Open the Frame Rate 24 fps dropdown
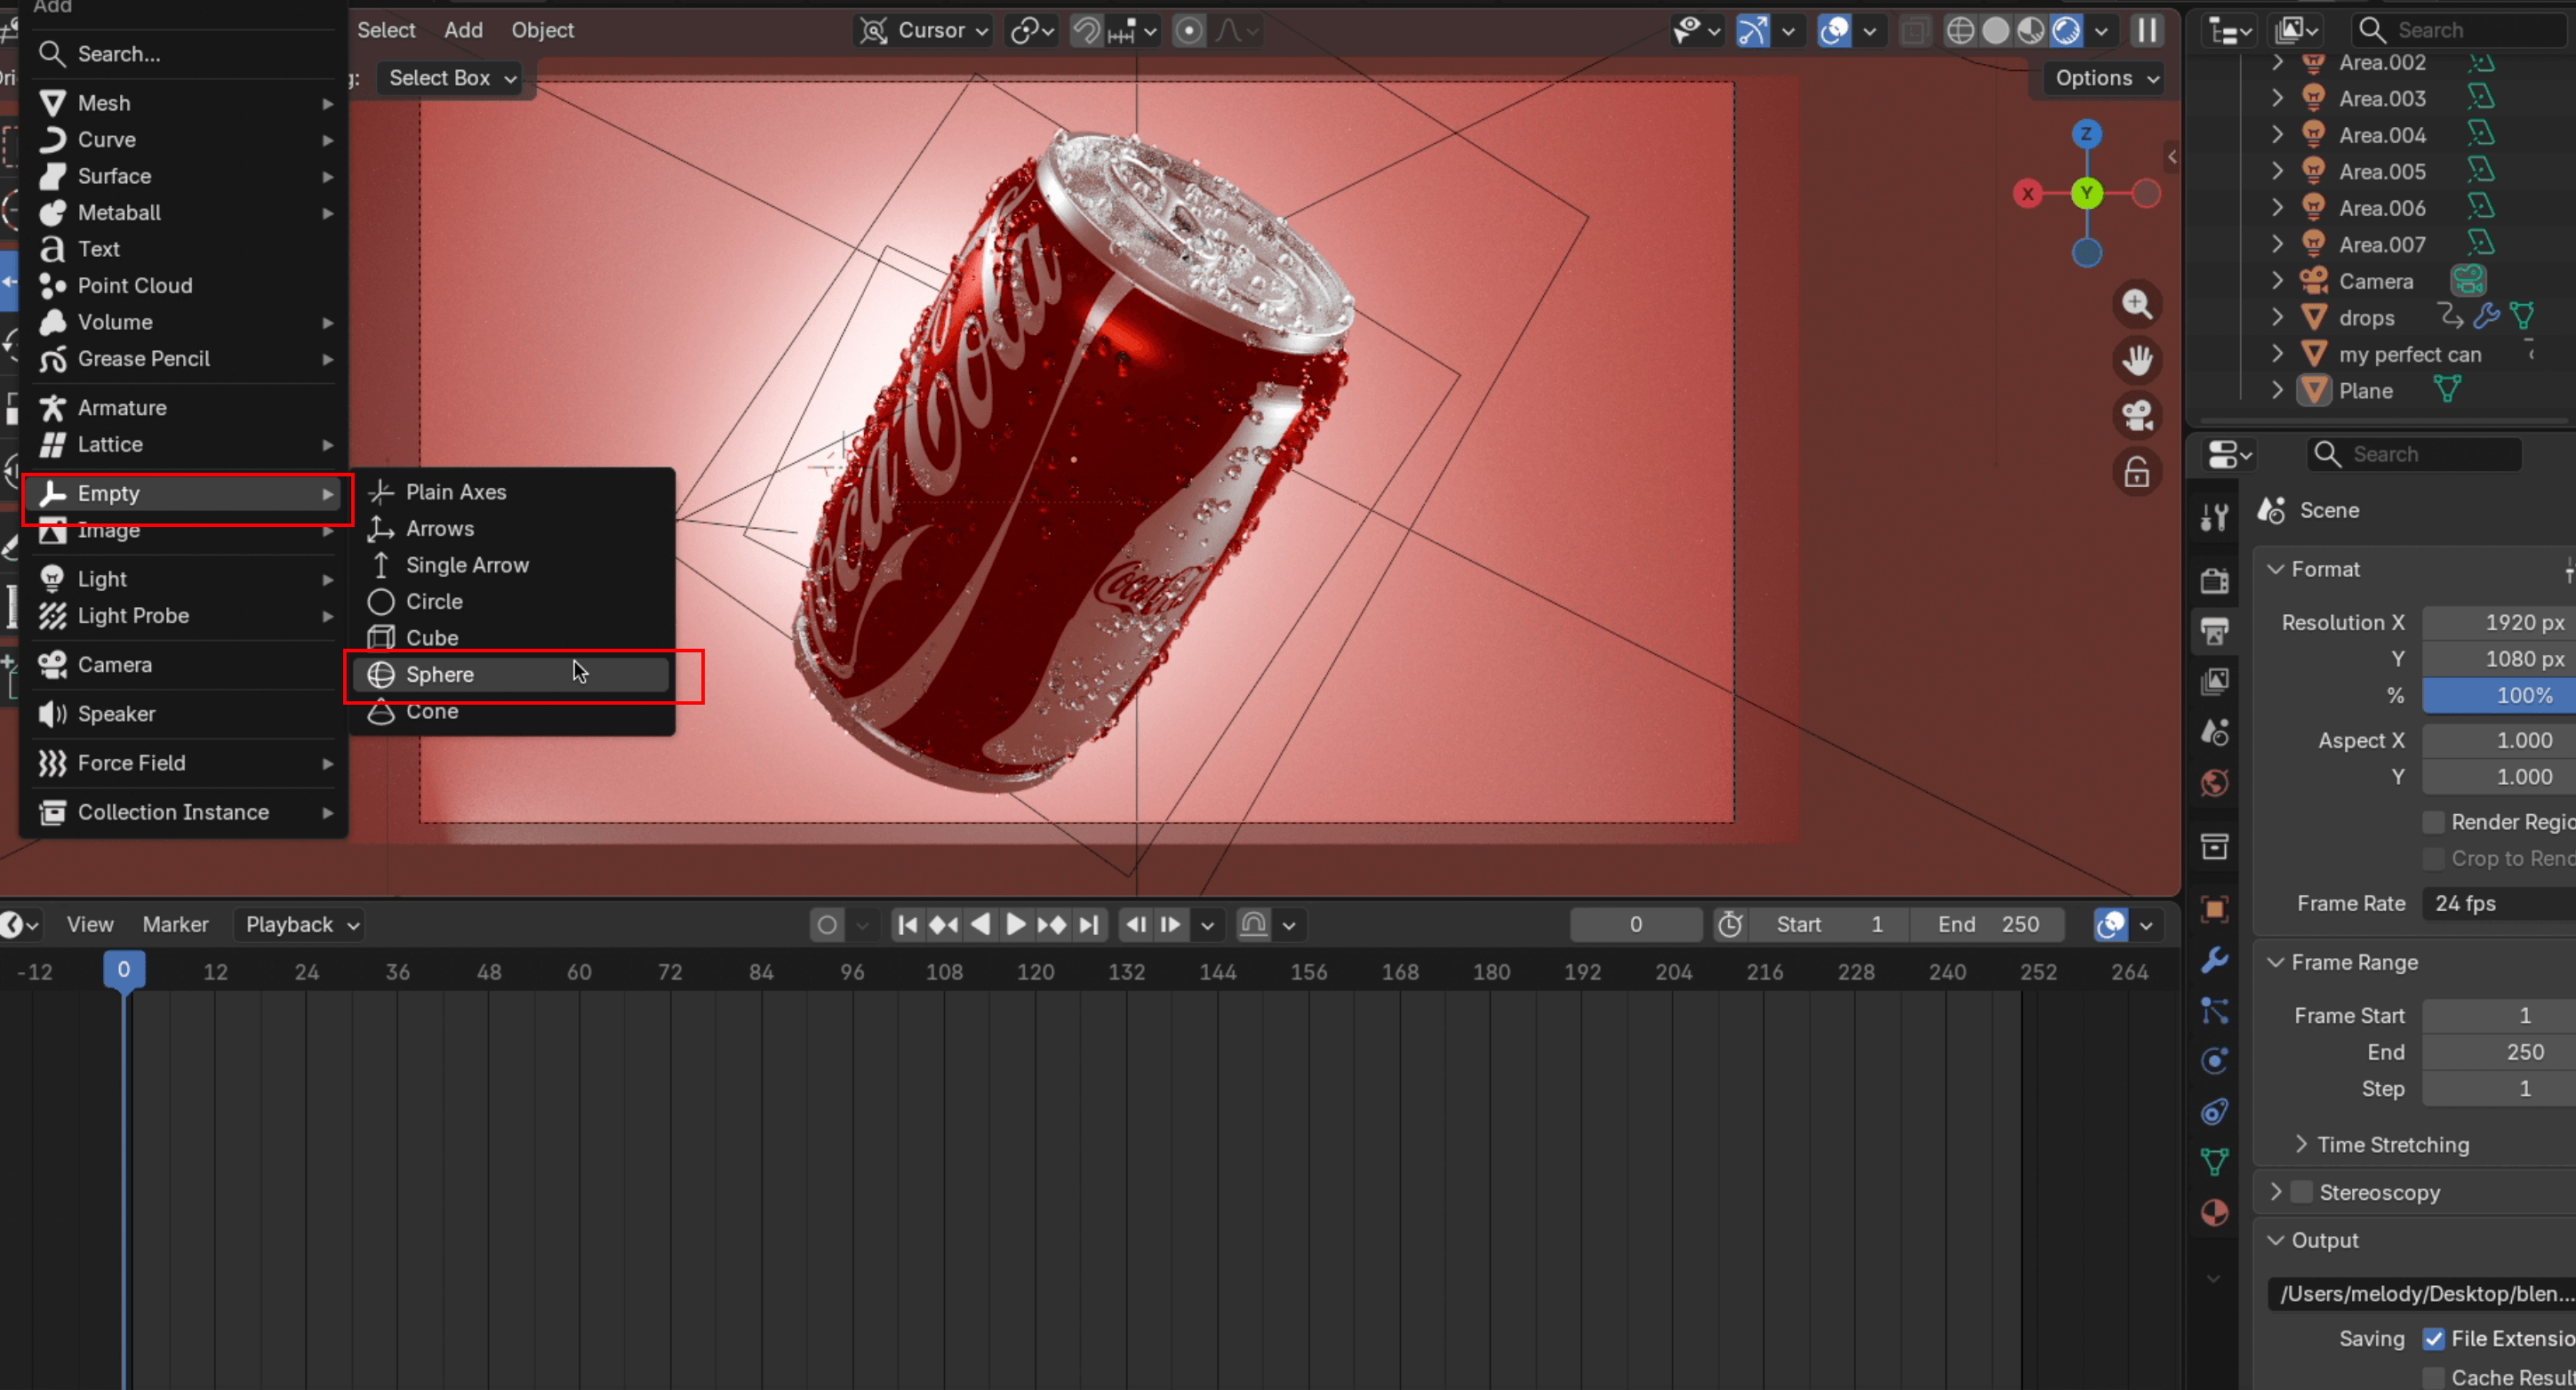The width and height of the screenshot is (2576, 1390). click(x=2499, y=904)
